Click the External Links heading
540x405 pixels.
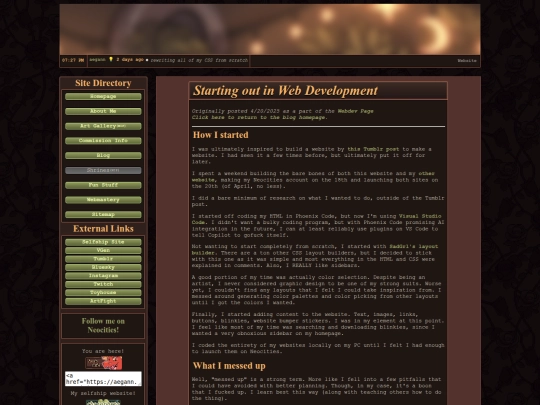pos(103,229)
